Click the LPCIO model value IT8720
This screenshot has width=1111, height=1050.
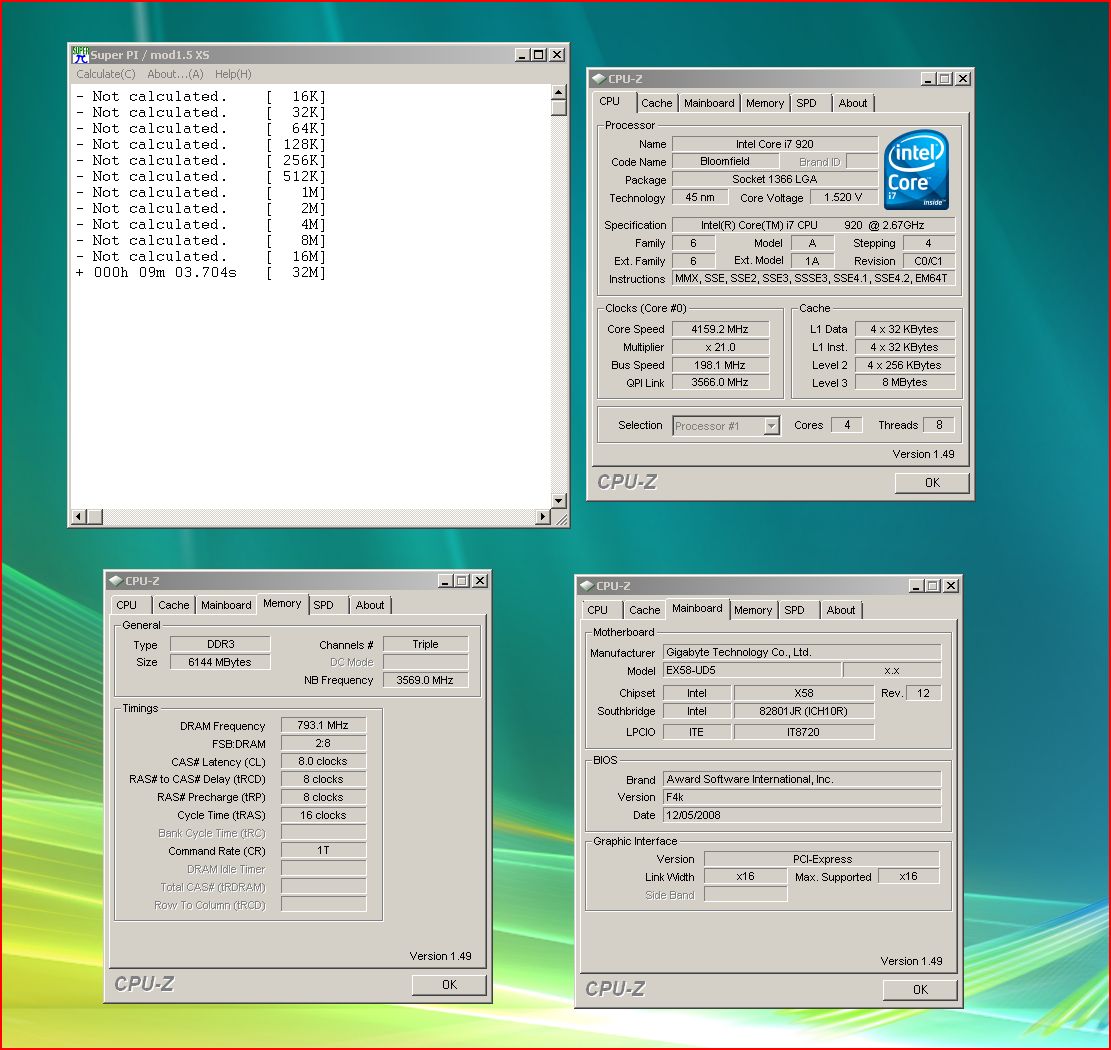(x=803, y=732)
